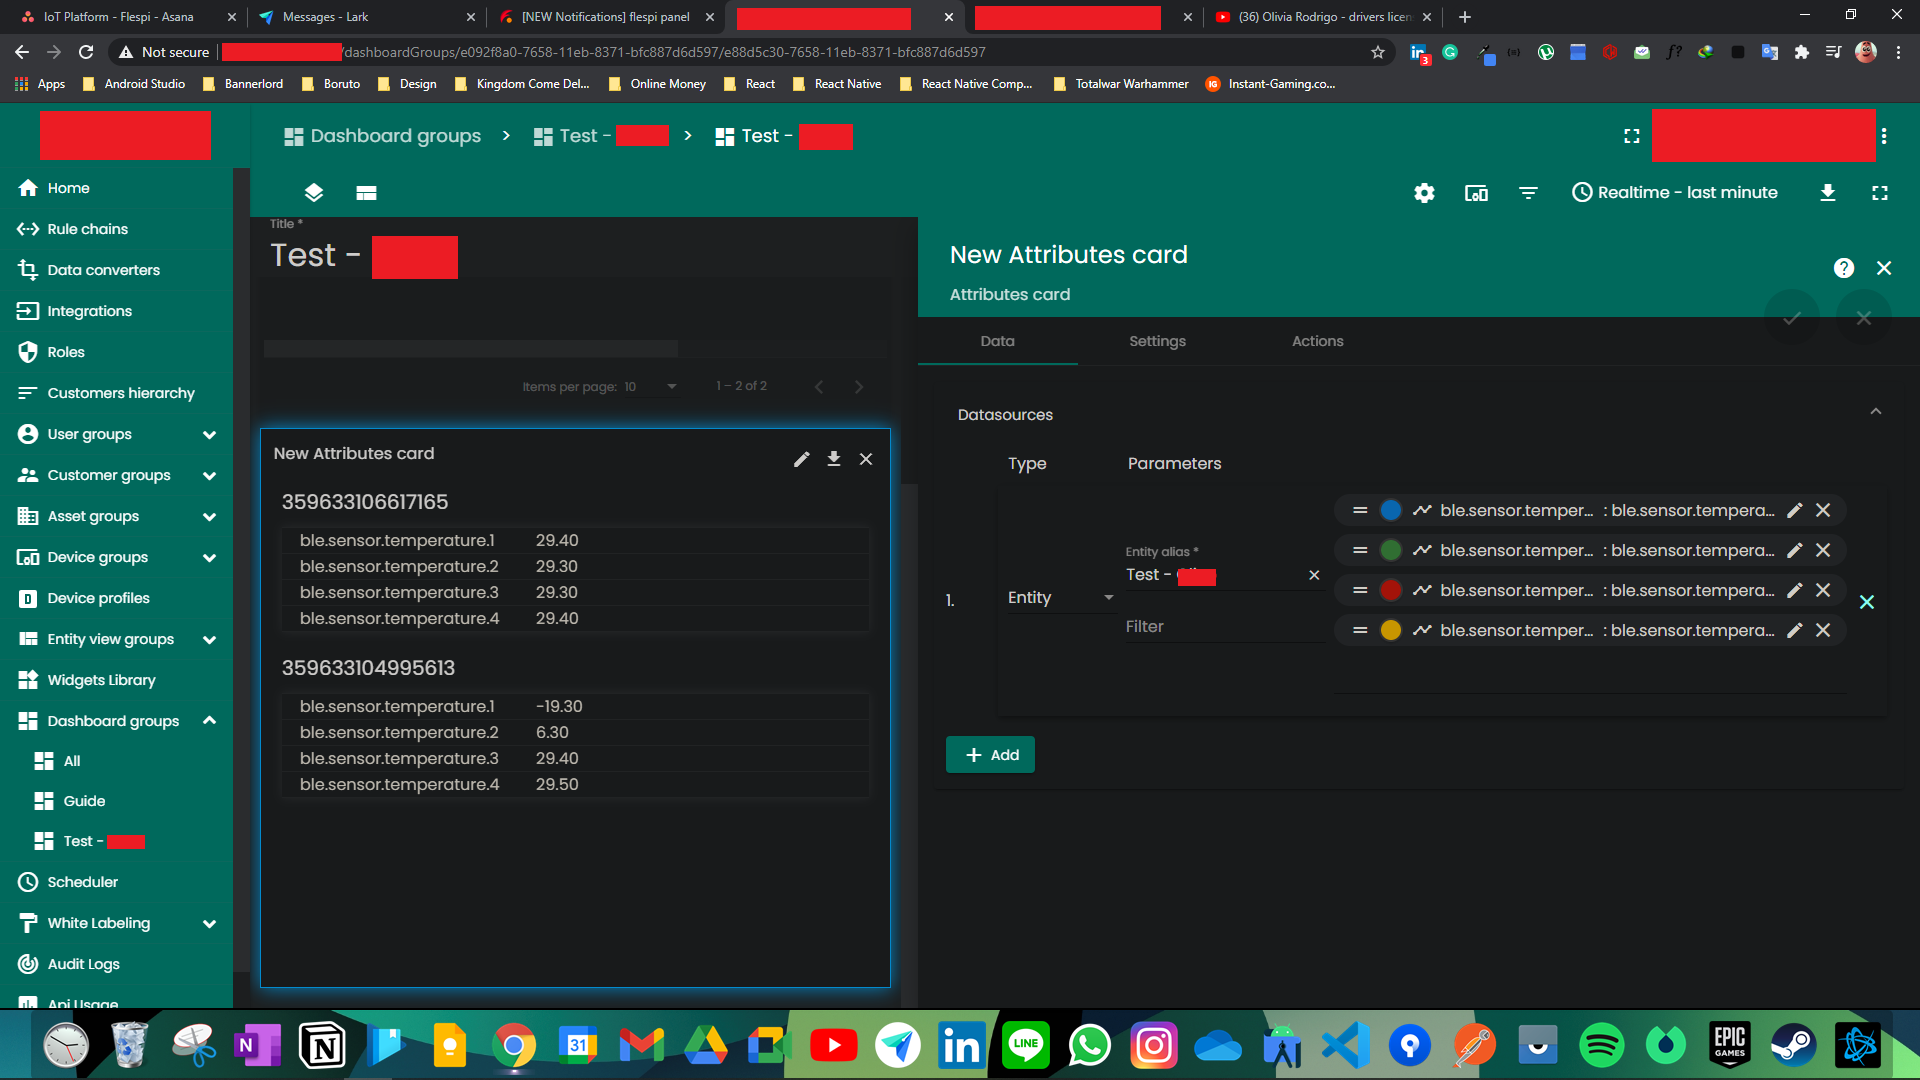This screenshot has width=1920, height=1080.
Task: Switch to the Actions tab
Action: (1317, 341)
